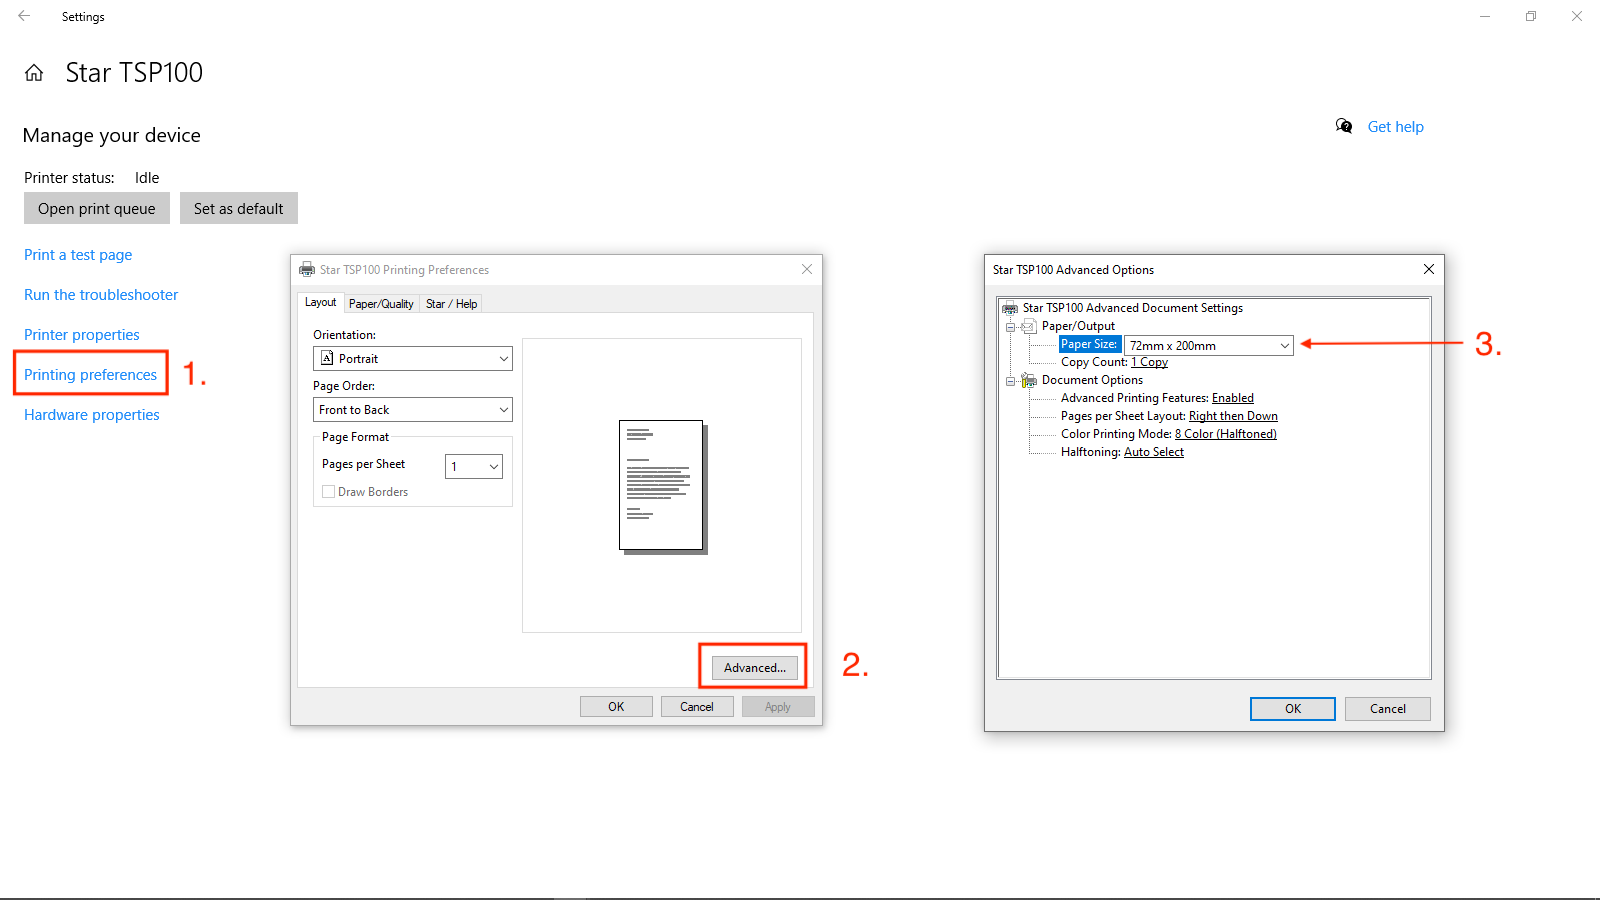The width and height of the screenshot is (1600, 900).
Task: Click the Document Options node icon
Action: tap(1028, 380)
